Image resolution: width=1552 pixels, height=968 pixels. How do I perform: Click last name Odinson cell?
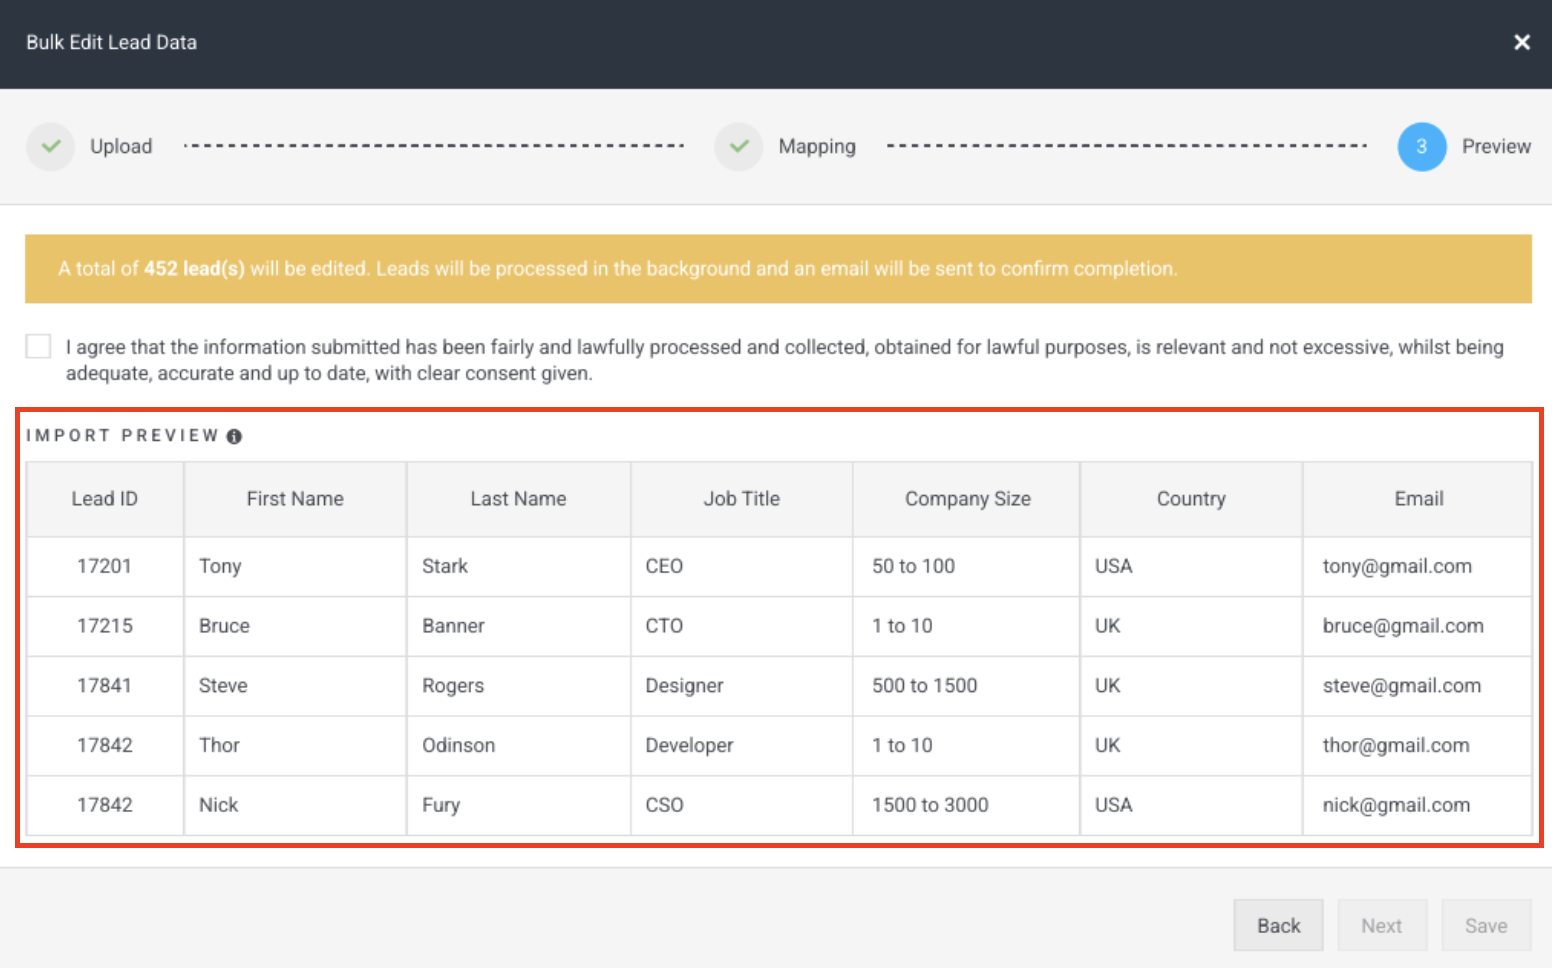(518, 745)
